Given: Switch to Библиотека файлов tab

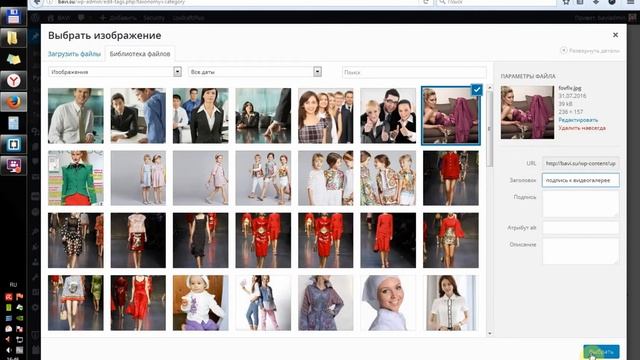Looking at the screenshot, I should click(x=140, y=54).
